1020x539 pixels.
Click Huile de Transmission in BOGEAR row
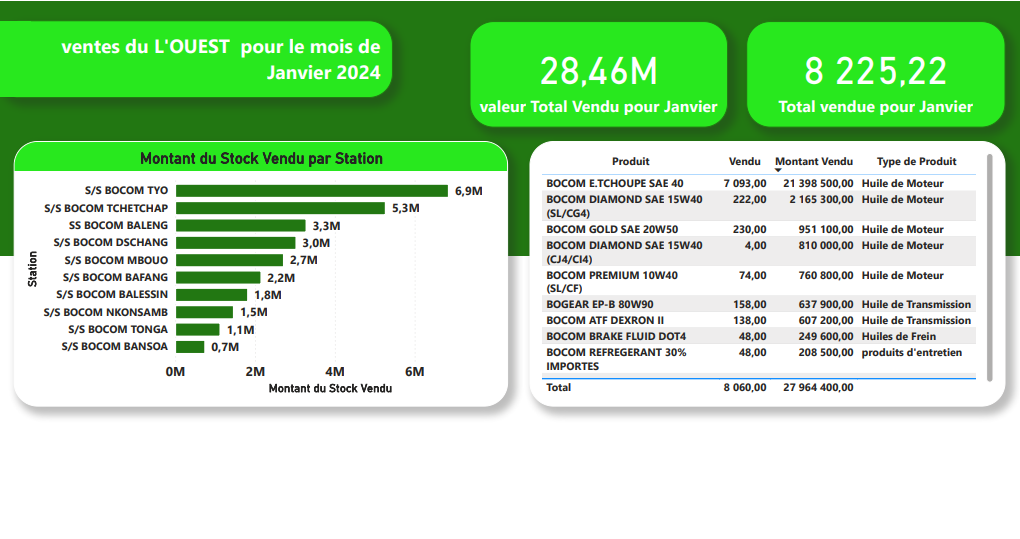916,304
